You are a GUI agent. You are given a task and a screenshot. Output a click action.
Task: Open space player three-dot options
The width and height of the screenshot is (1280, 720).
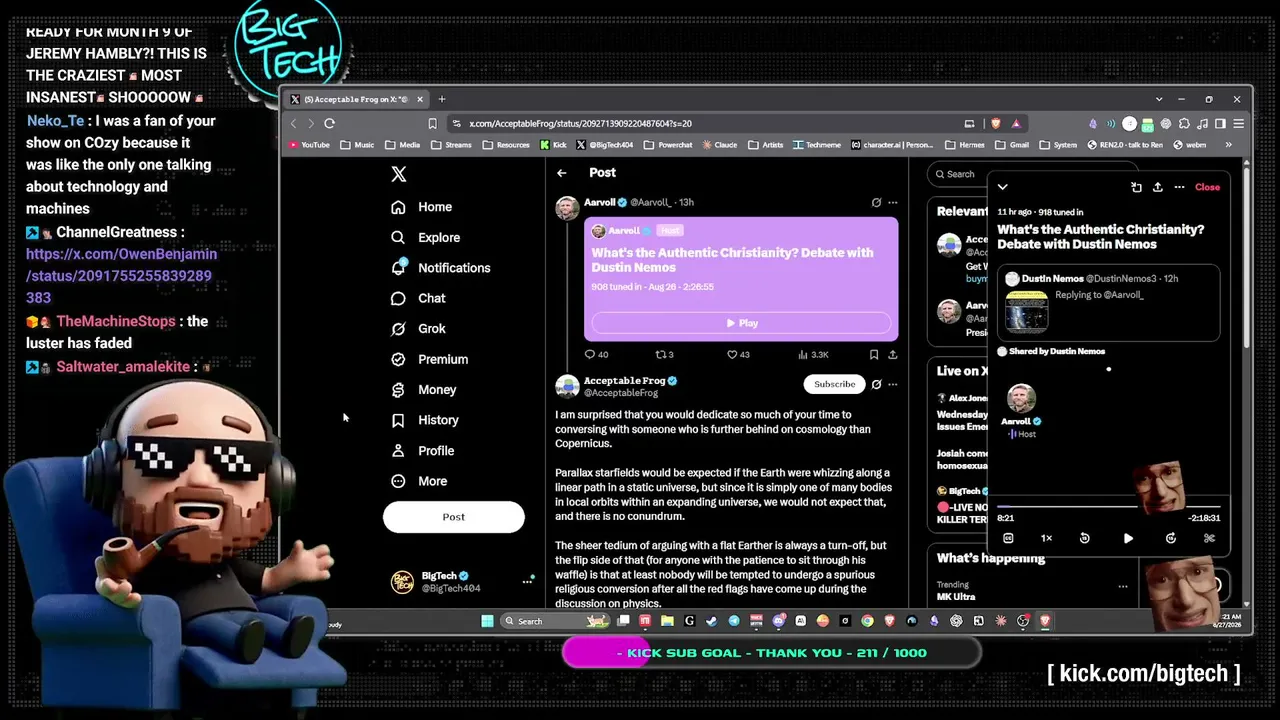click(x=1179, y=187)
